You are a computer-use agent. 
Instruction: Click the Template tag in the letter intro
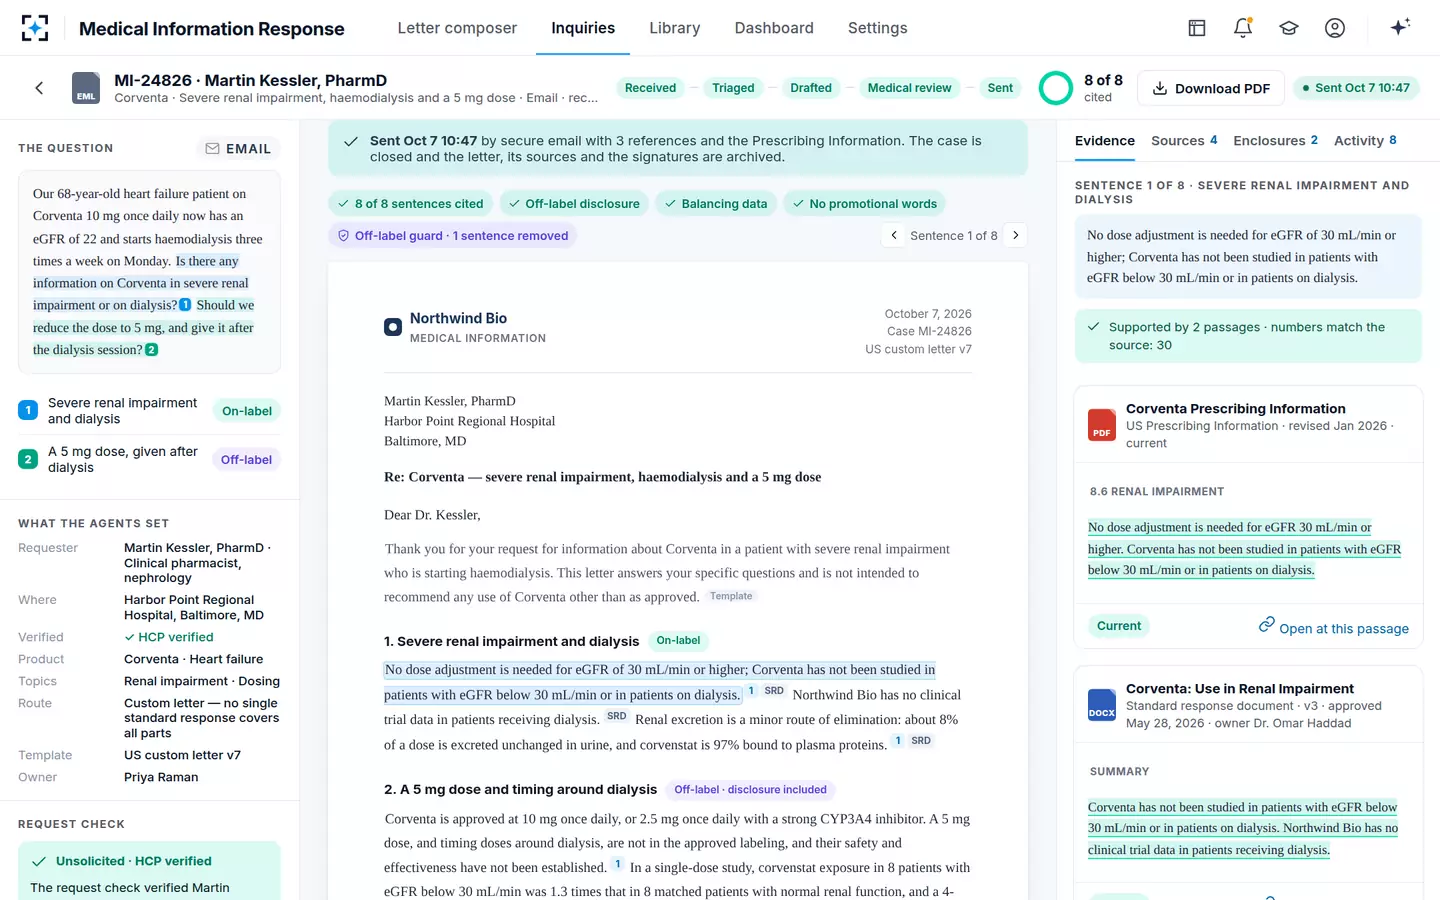coord(731,596)
